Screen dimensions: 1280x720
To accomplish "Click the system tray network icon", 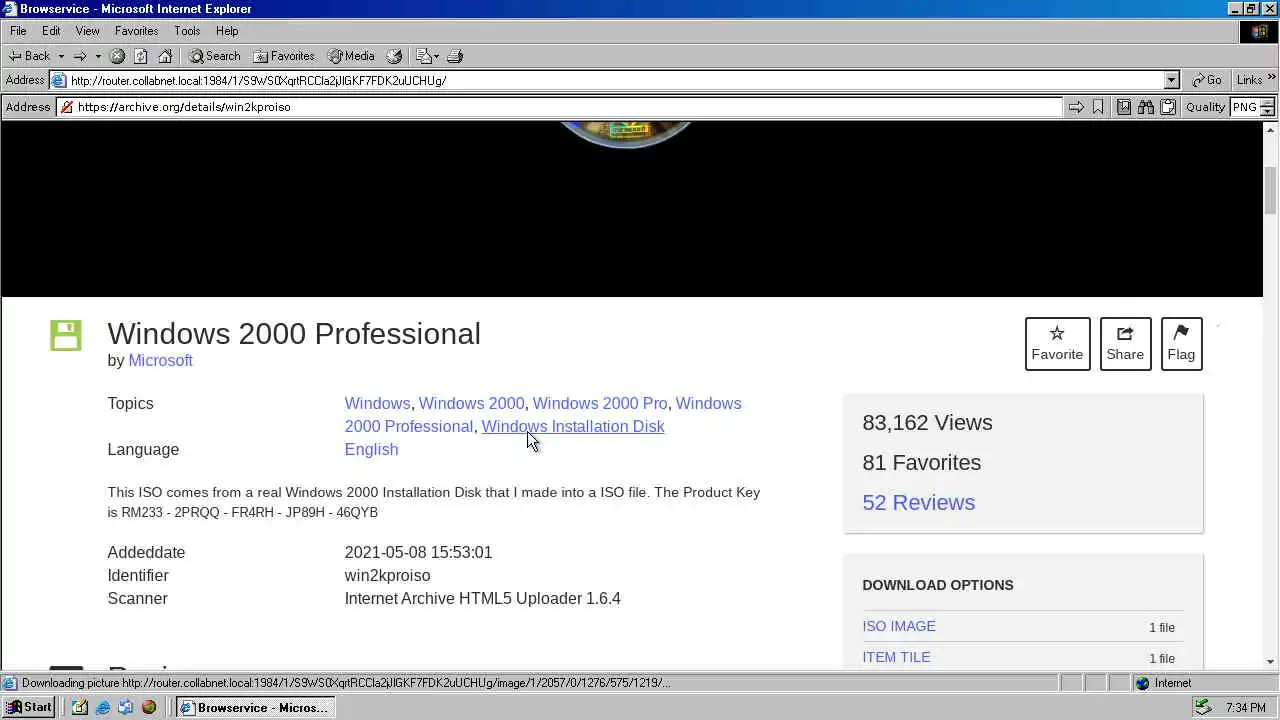I will coord(1203,707).
